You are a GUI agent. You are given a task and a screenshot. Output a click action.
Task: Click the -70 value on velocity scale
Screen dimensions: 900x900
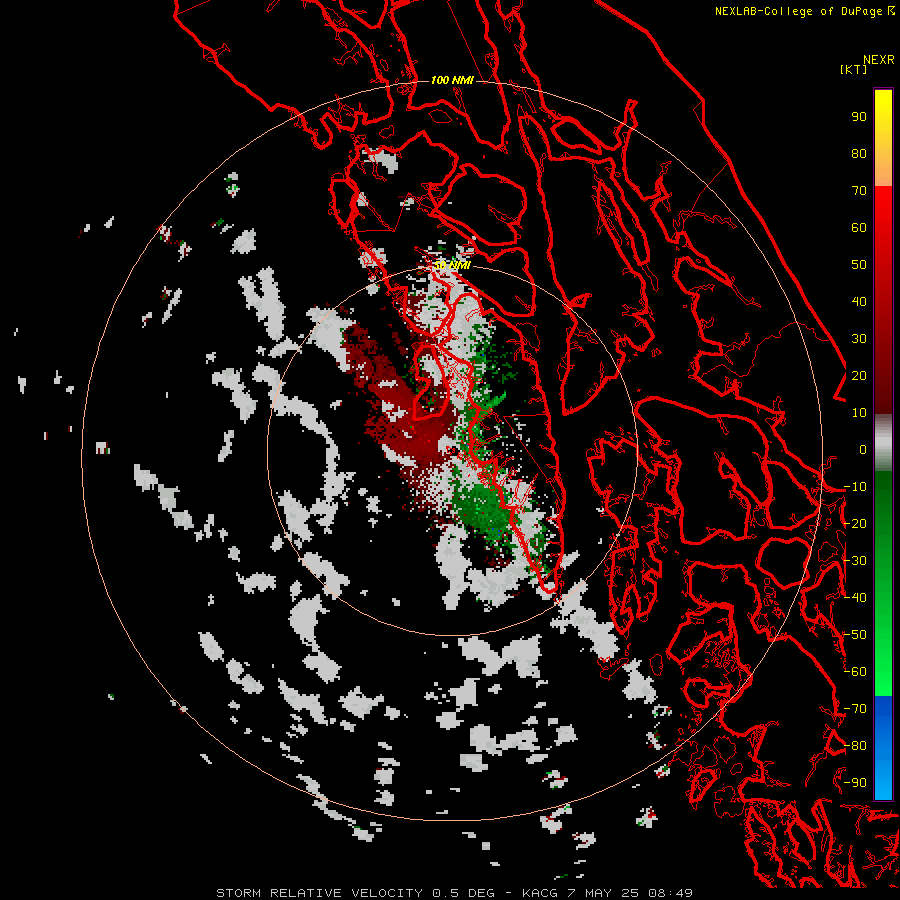click(x=855, y=709)
